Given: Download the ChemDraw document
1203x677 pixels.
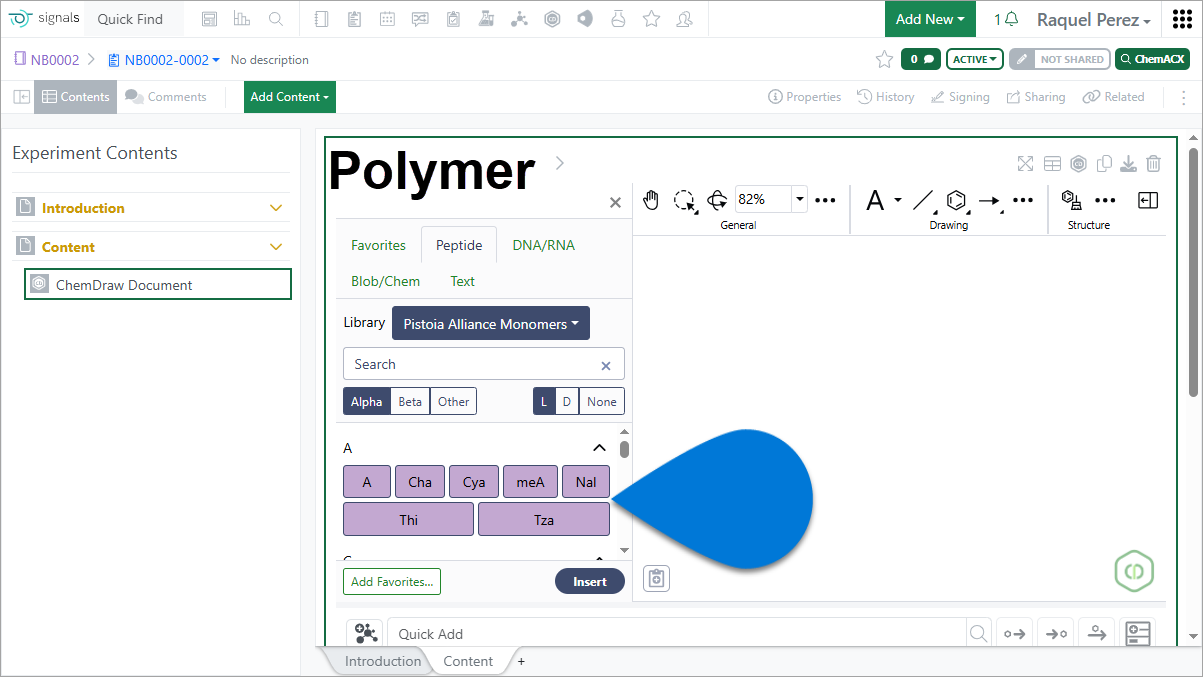Looking at the screenshot, I should click(1129, 164).
